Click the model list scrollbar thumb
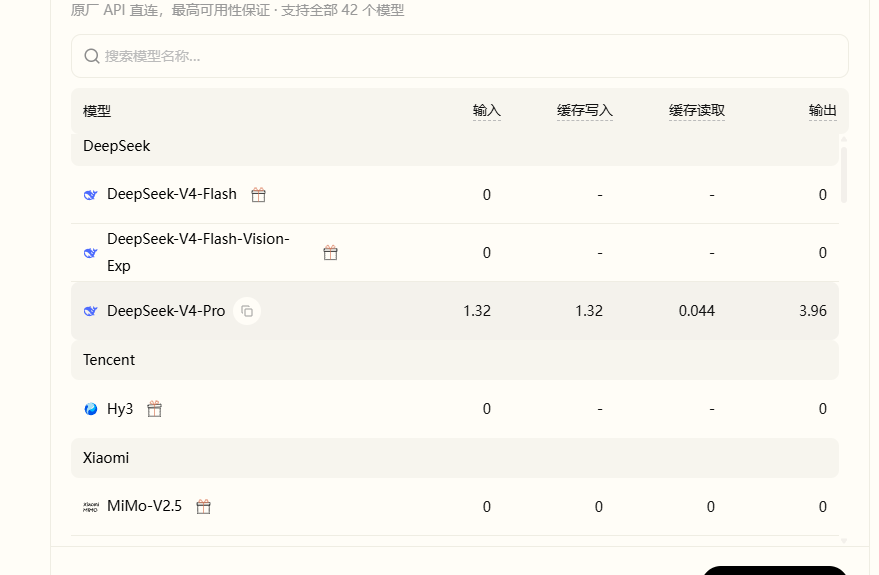 point(844,174)
